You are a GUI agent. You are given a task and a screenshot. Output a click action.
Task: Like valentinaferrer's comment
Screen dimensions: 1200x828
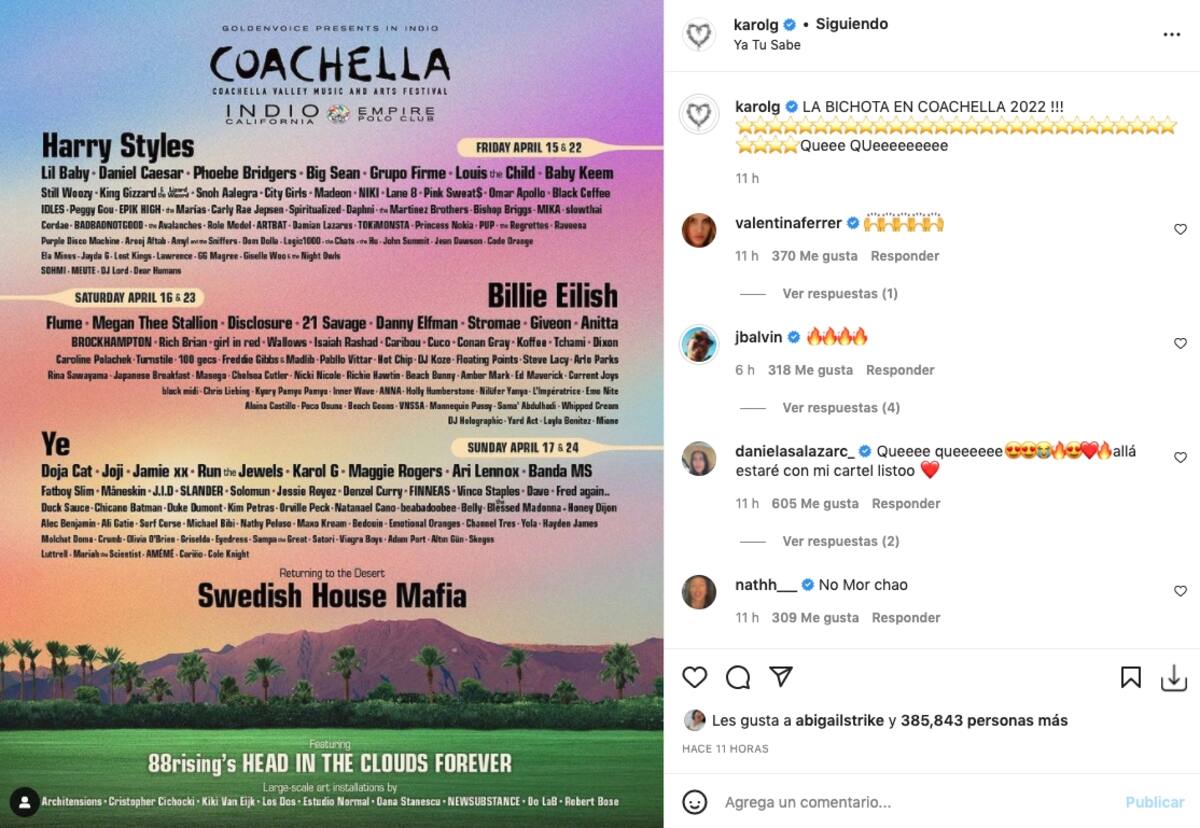1180,230
